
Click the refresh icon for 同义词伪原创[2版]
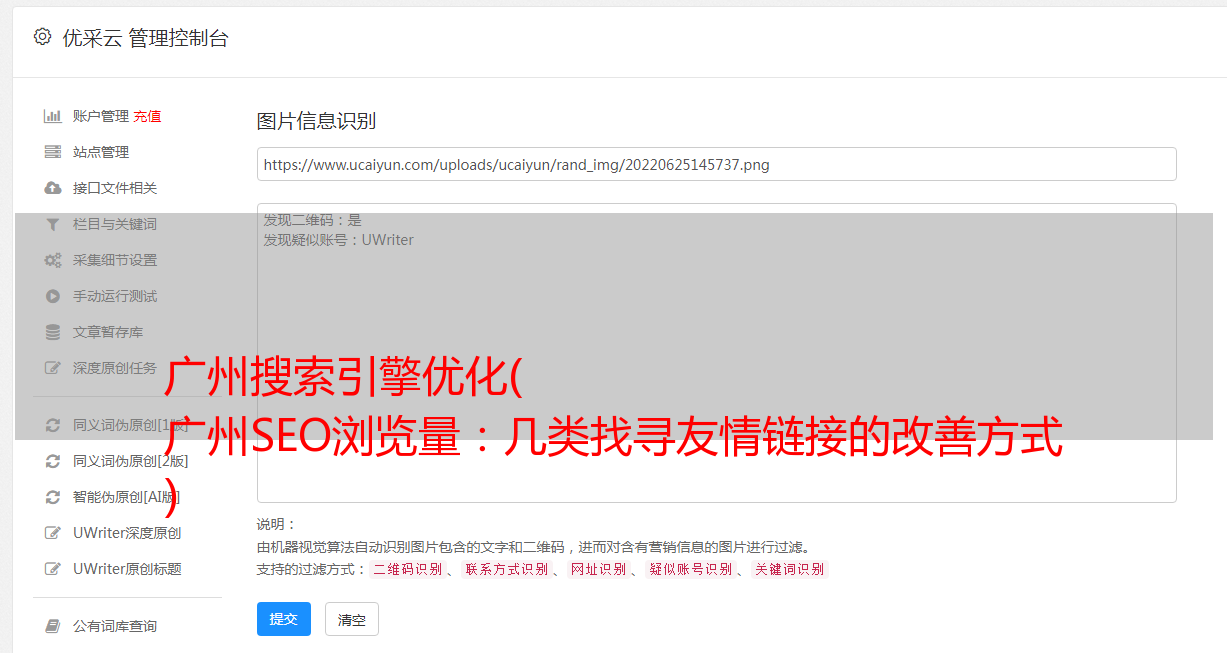click(53, 461)
